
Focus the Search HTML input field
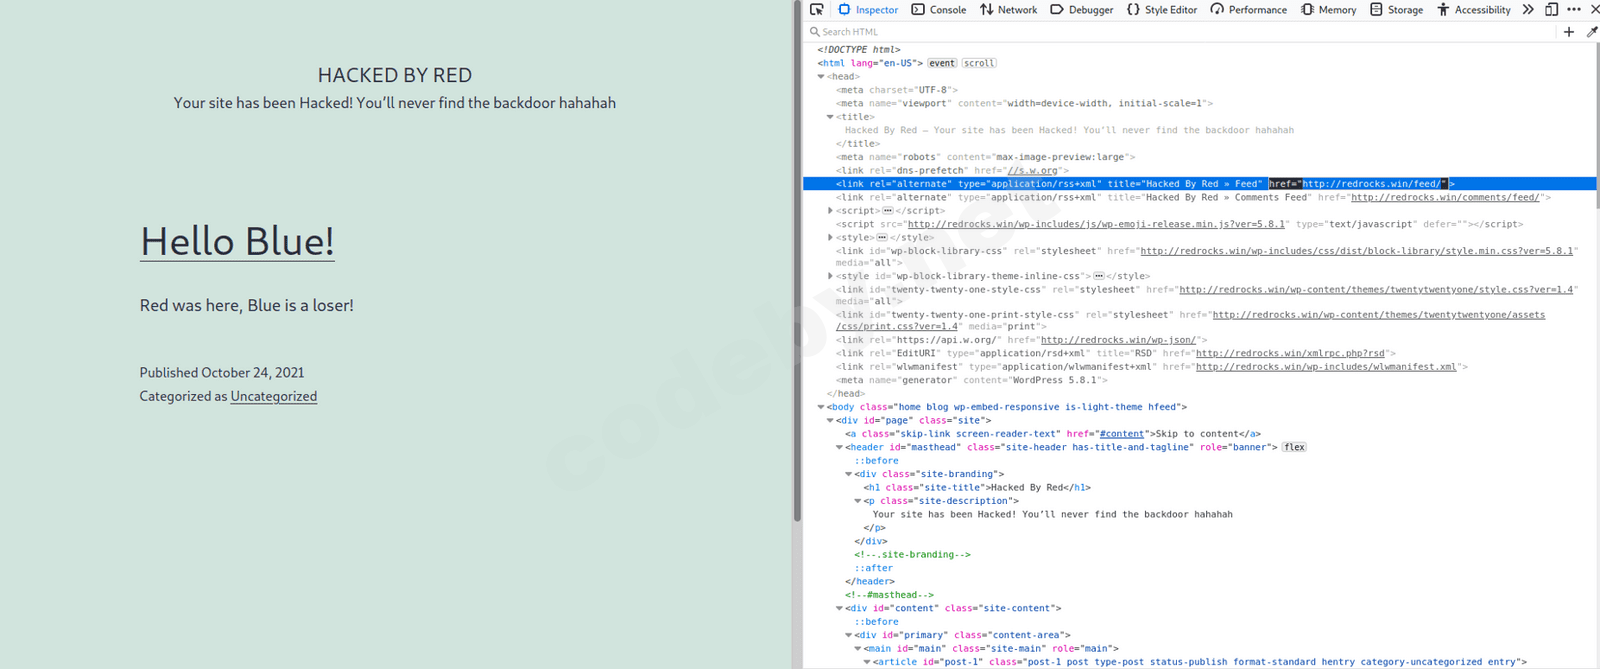[1180, 32]
